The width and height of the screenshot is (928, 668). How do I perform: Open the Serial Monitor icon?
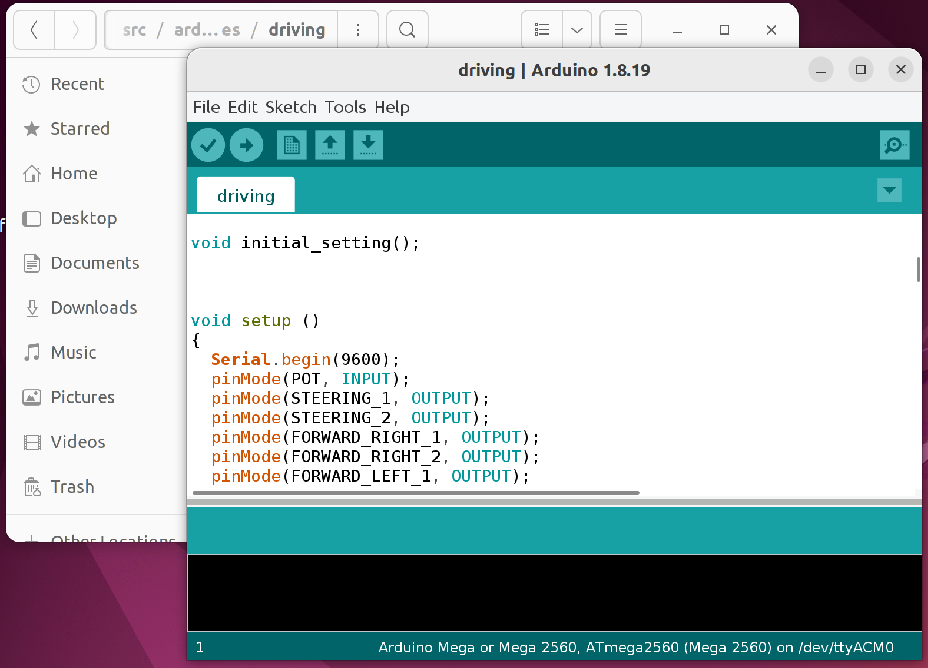(x=894, y=145)
